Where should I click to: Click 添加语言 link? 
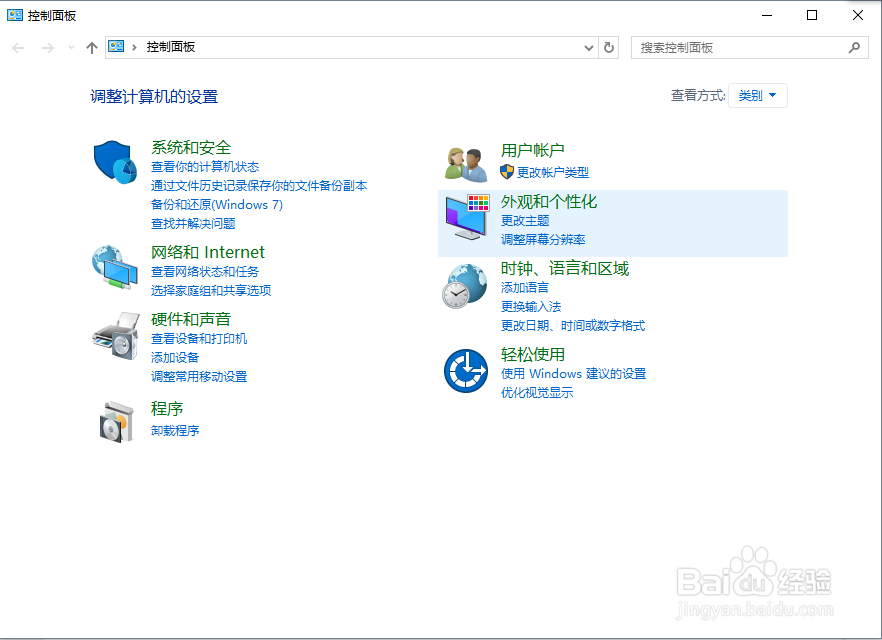pyautogui.click(x=525, y=287)
